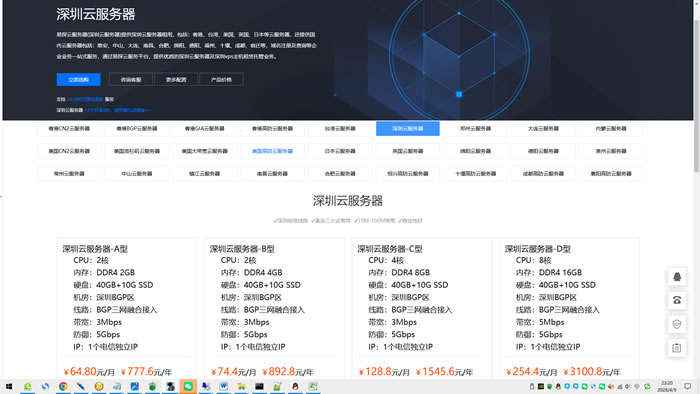Click the ¥1545.6元/年 price

pos(444,372)
